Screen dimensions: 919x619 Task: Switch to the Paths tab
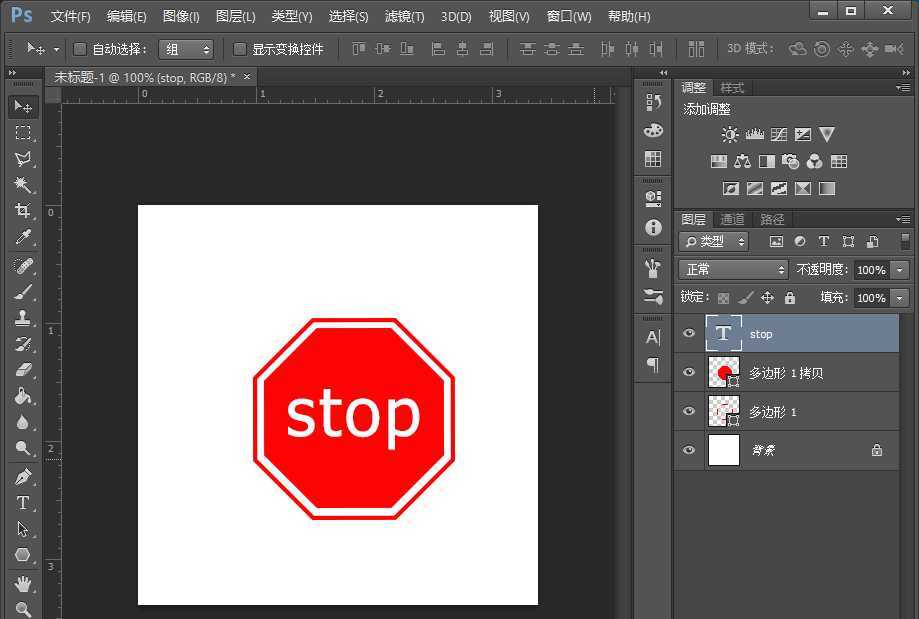tap(772, 219)
